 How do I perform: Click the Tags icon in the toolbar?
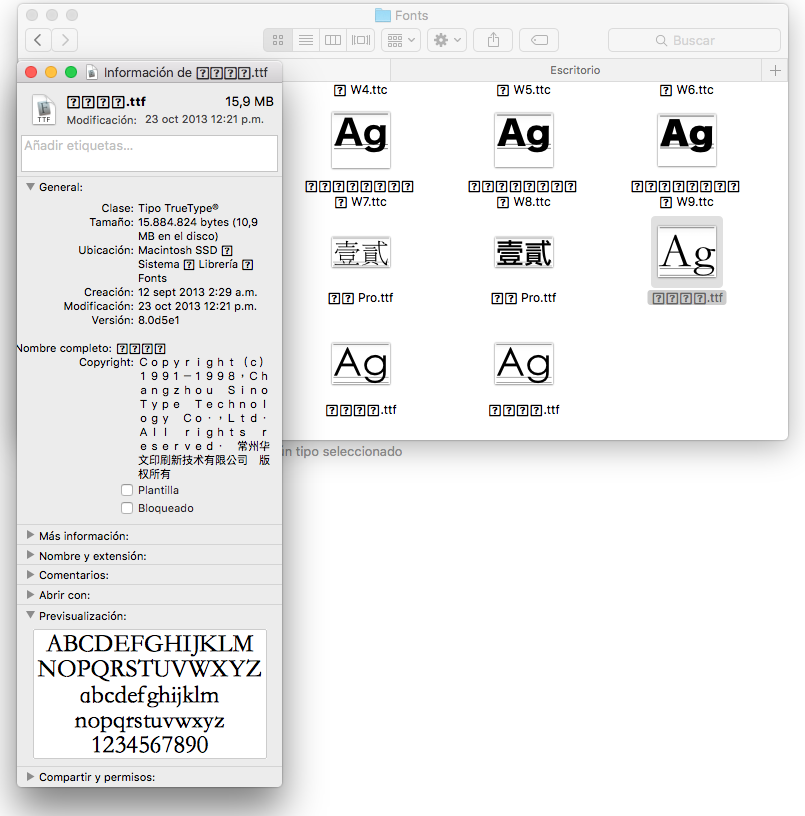pyautogui.click(x=539, y=40)
